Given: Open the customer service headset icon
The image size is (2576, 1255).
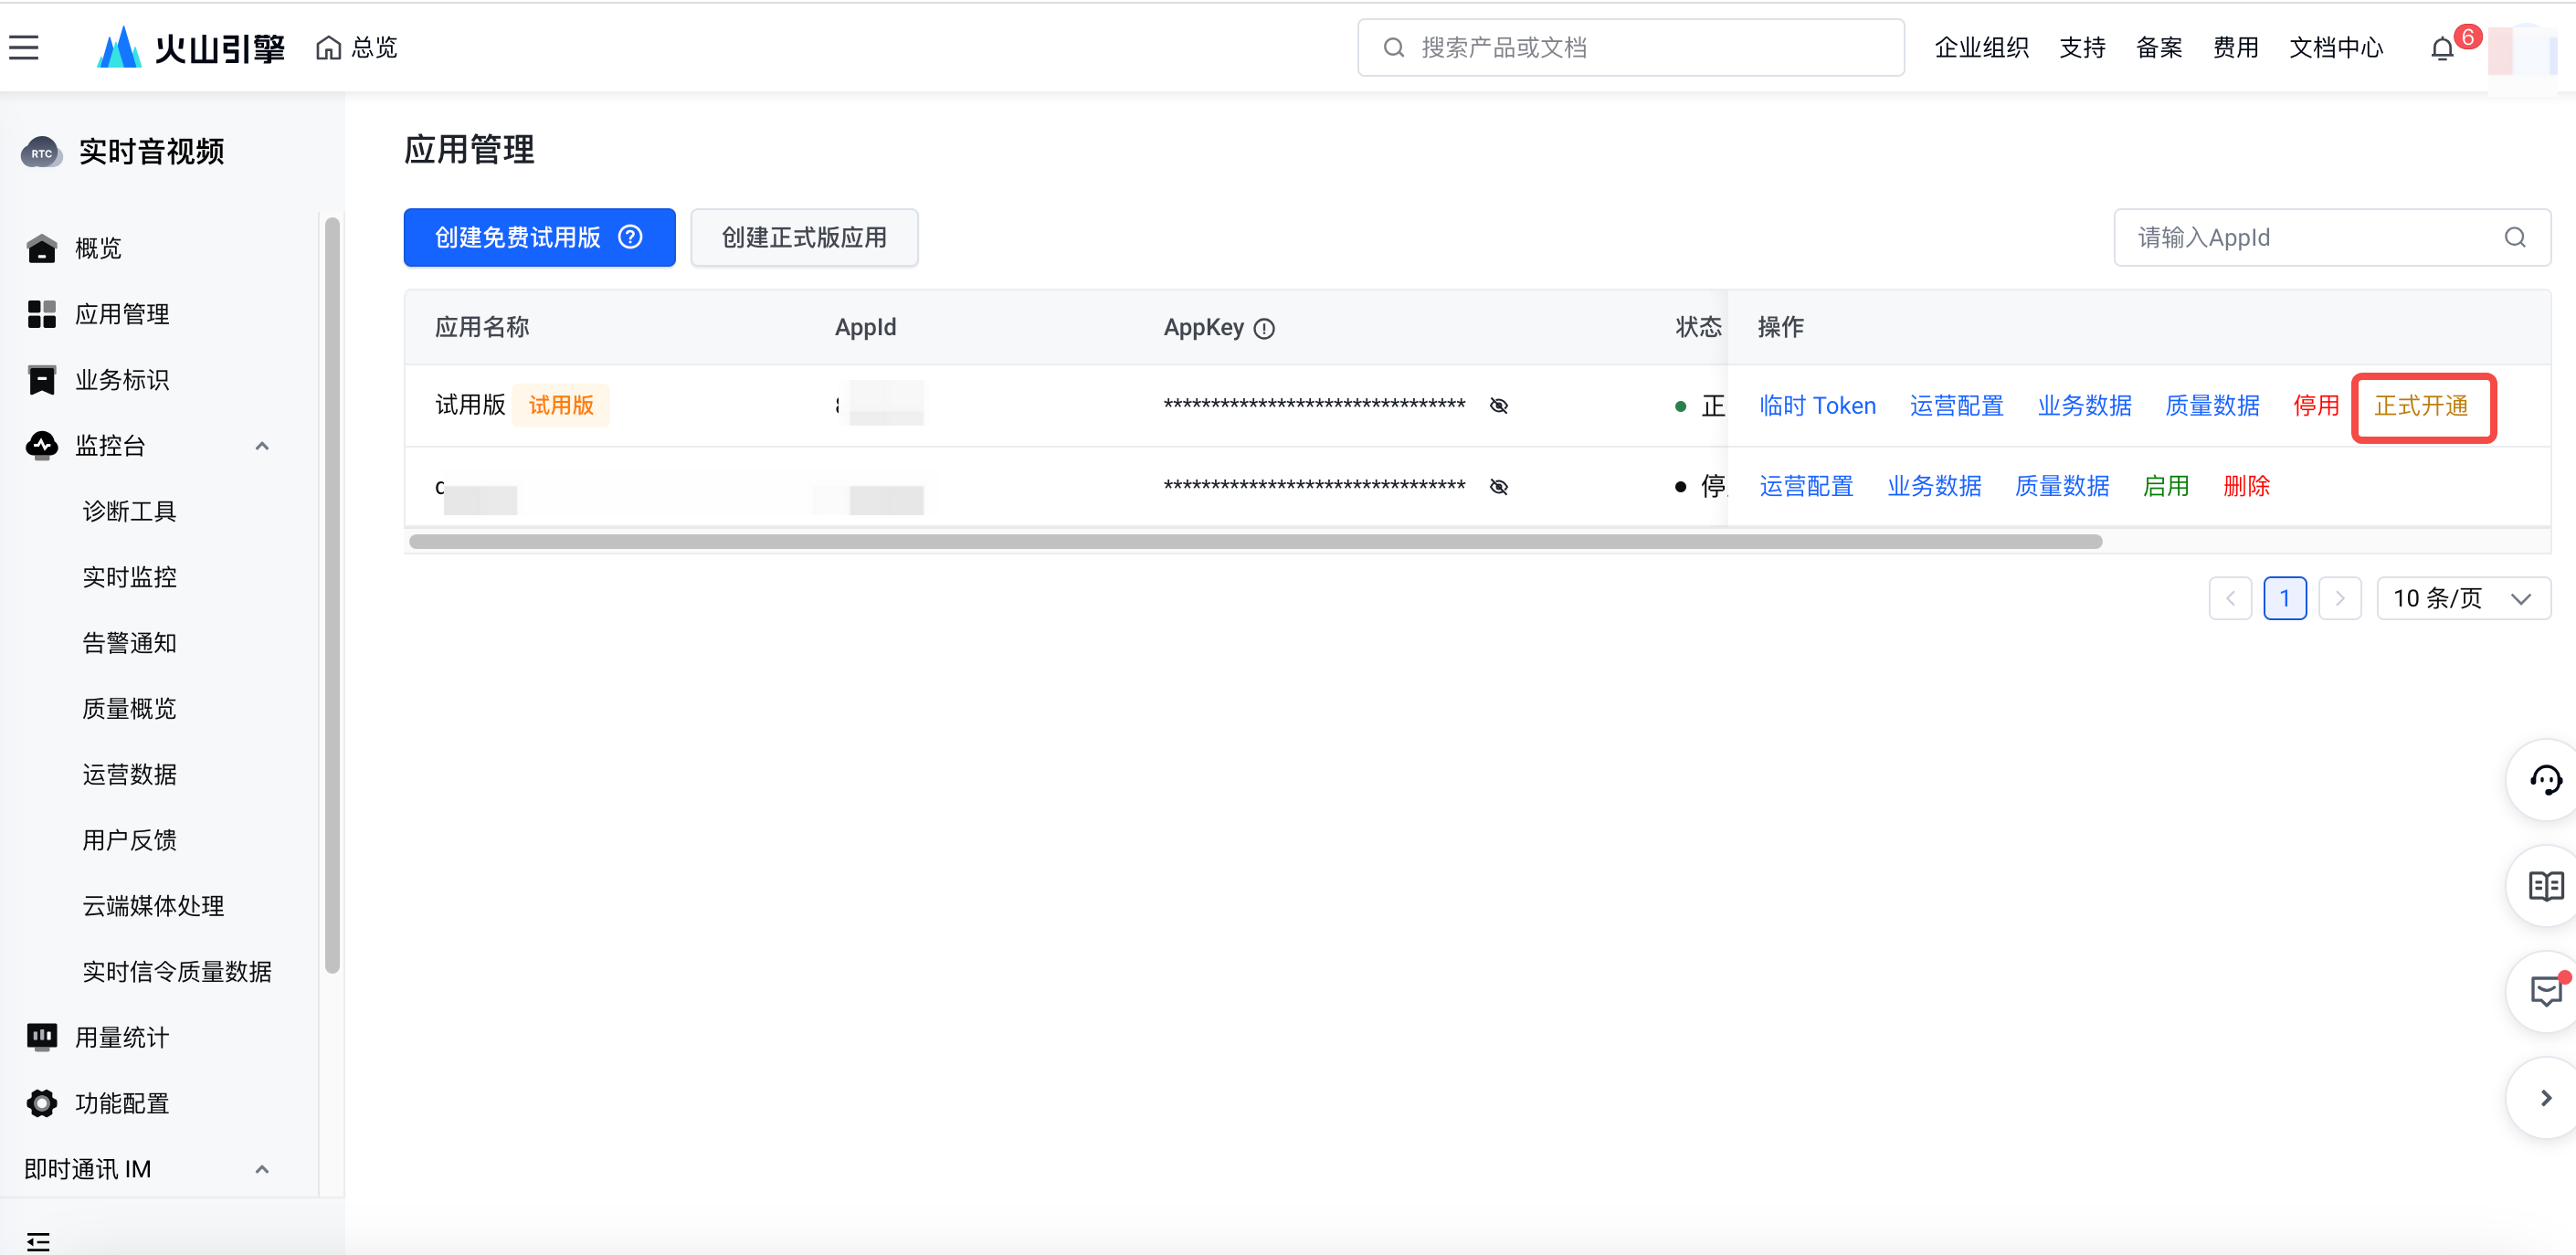Looking at the screenshot, I should 2545,779.
